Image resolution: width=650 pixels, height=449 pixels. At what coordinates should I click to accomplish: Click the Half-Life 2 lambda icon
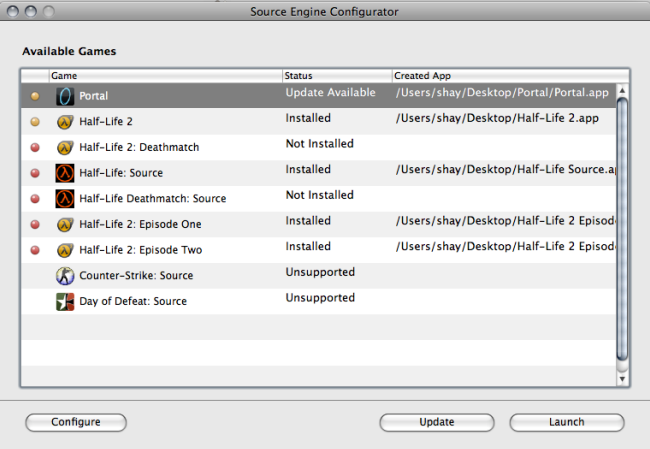pyautogui.click(x=65, y=122)
